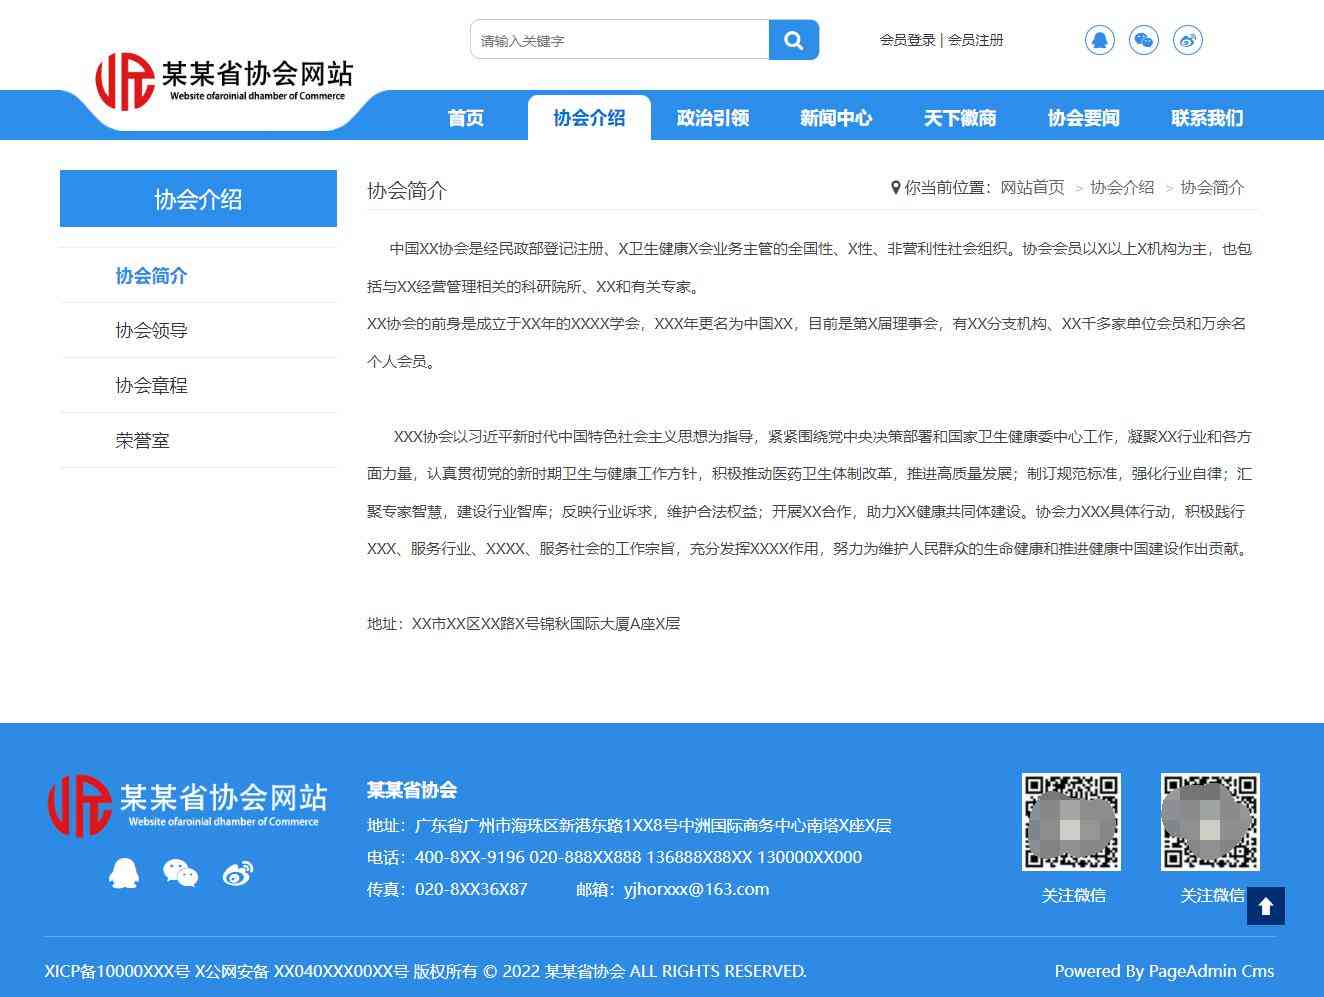Switch to 新闻中心 navigation tab
Viewport: 1324px width, 997px height.
point(836,118)
